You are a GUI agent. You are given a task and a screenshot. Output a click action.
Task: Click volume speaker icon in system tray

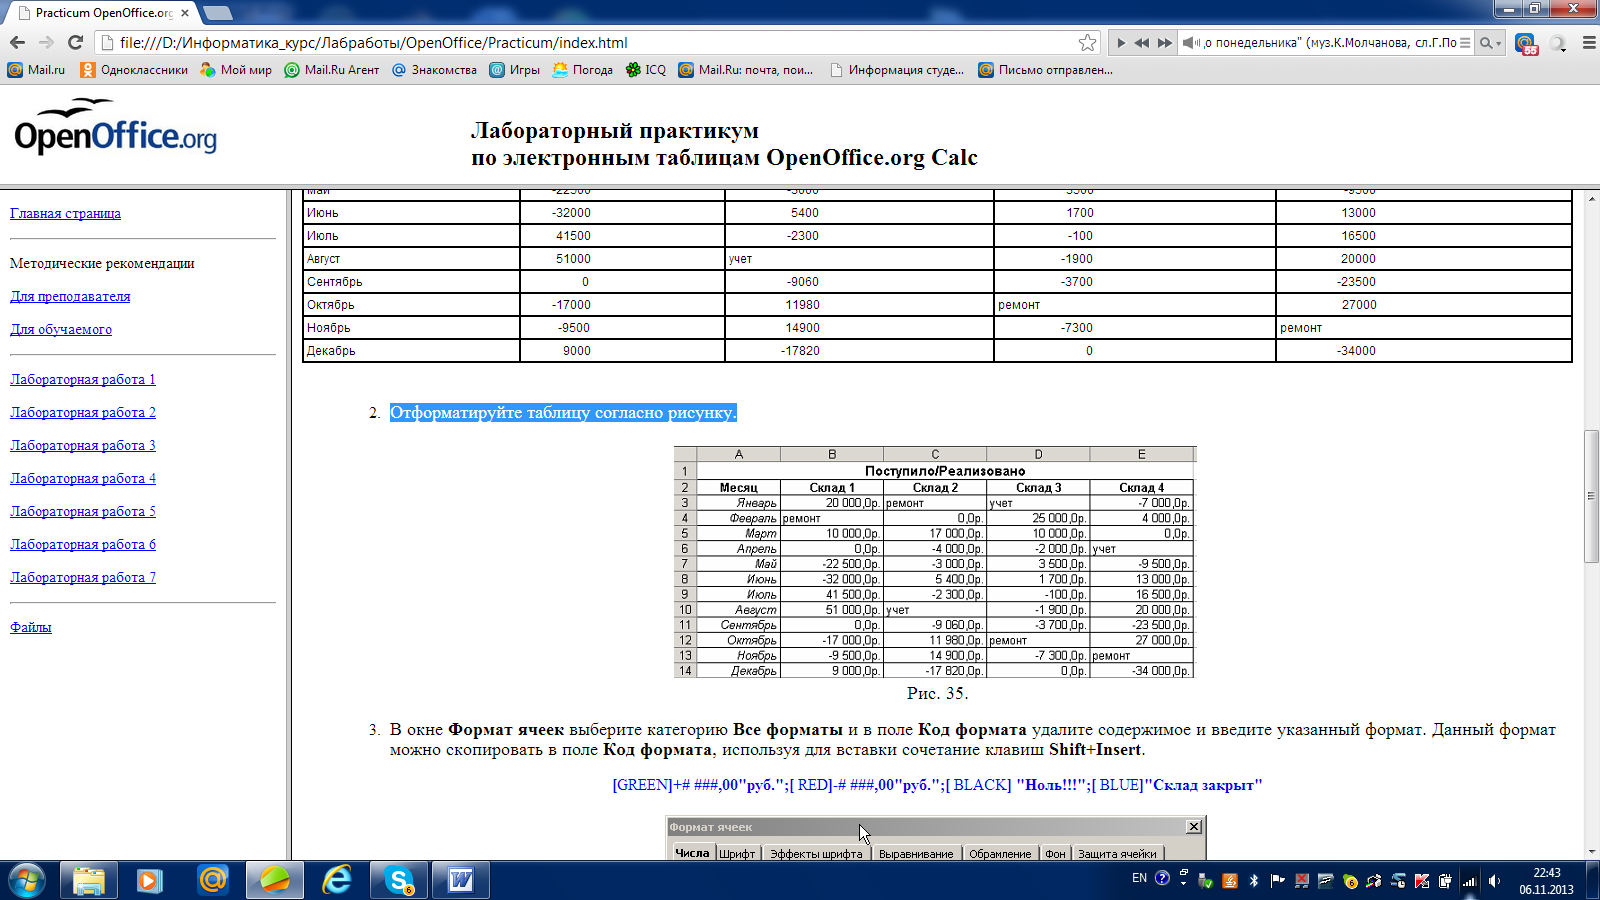click(x=1494, y=881)
